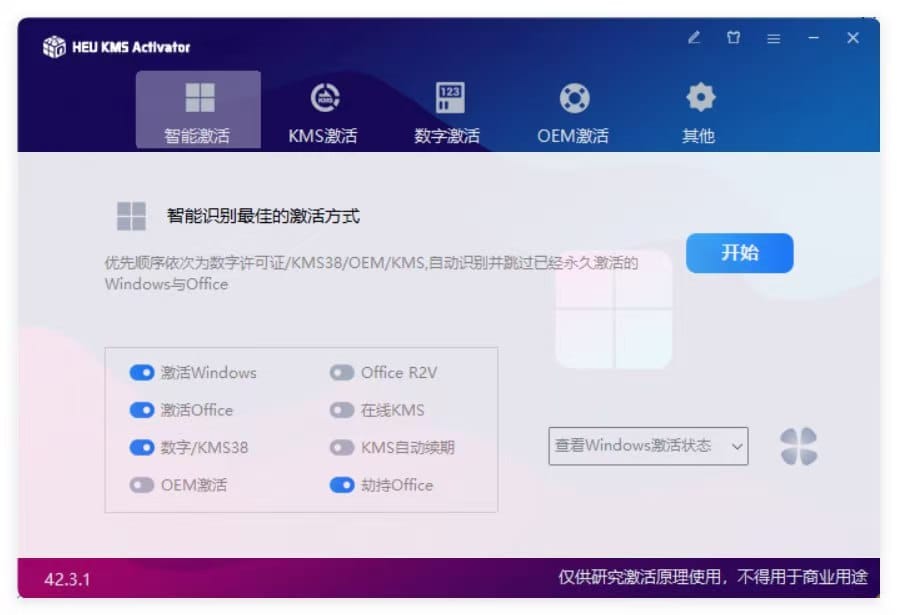Screen dimensions: 897x615
Task: Open the pencil edit icon in title bar
Action: pyautogui.click(x=694, y=38)
